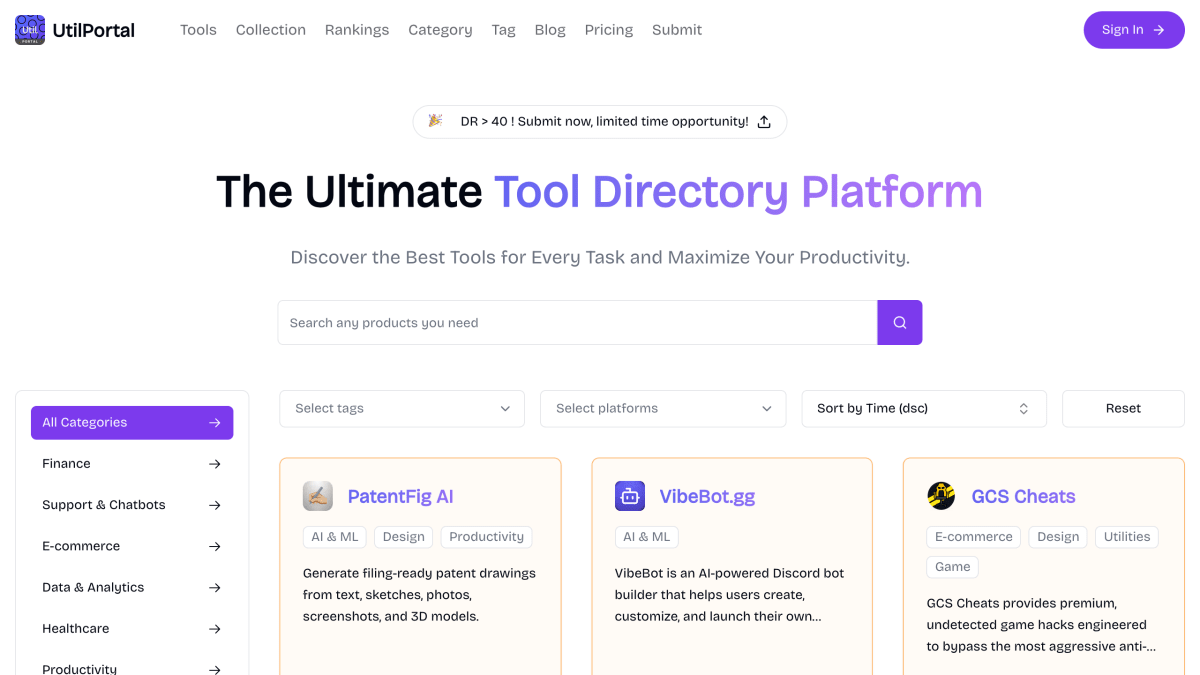Viewport: 1200px width, 675px height.
Task: Click Game tag on GCS Cheats card
Action: coord(953,567)
